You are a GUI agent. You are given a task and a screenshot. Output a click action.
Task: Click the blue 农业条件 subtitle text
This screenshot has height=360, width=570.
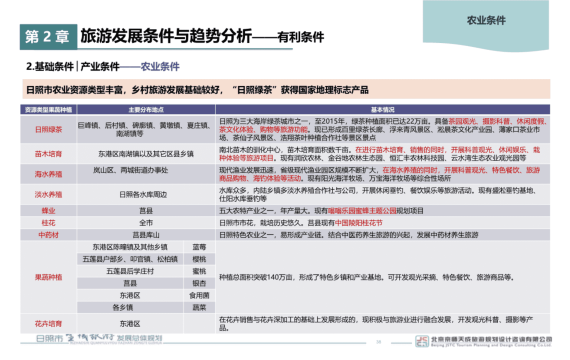point(160,67)
